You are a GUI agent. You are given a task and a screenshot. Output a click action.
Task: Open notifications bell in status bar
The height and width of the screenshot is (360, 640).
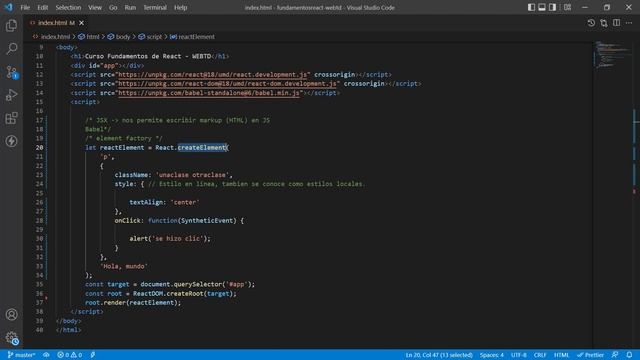(x=629, y=355)
